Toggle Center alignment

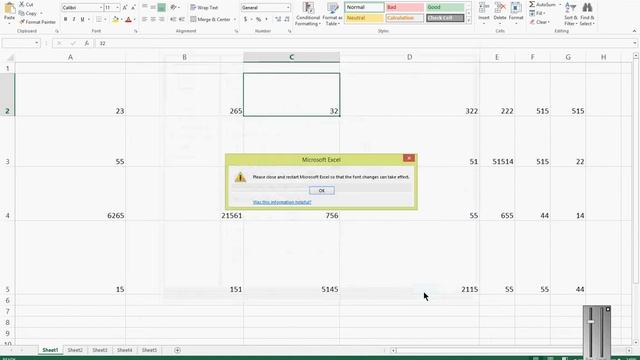[x=153, y=19]
